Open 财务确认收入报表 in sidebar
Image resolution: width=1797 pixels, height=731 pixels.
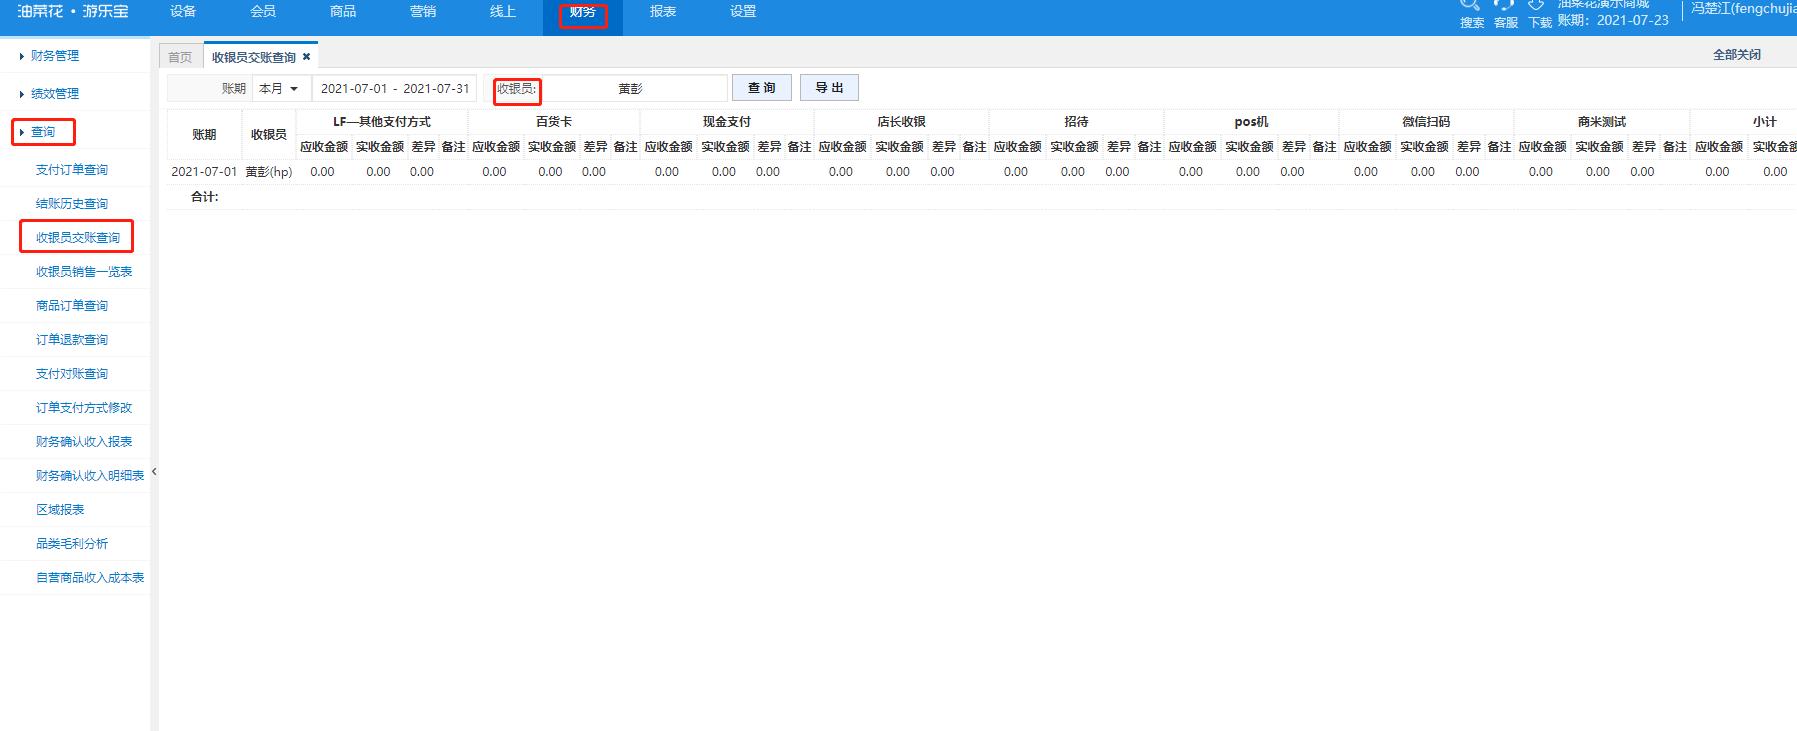[84, 442]
